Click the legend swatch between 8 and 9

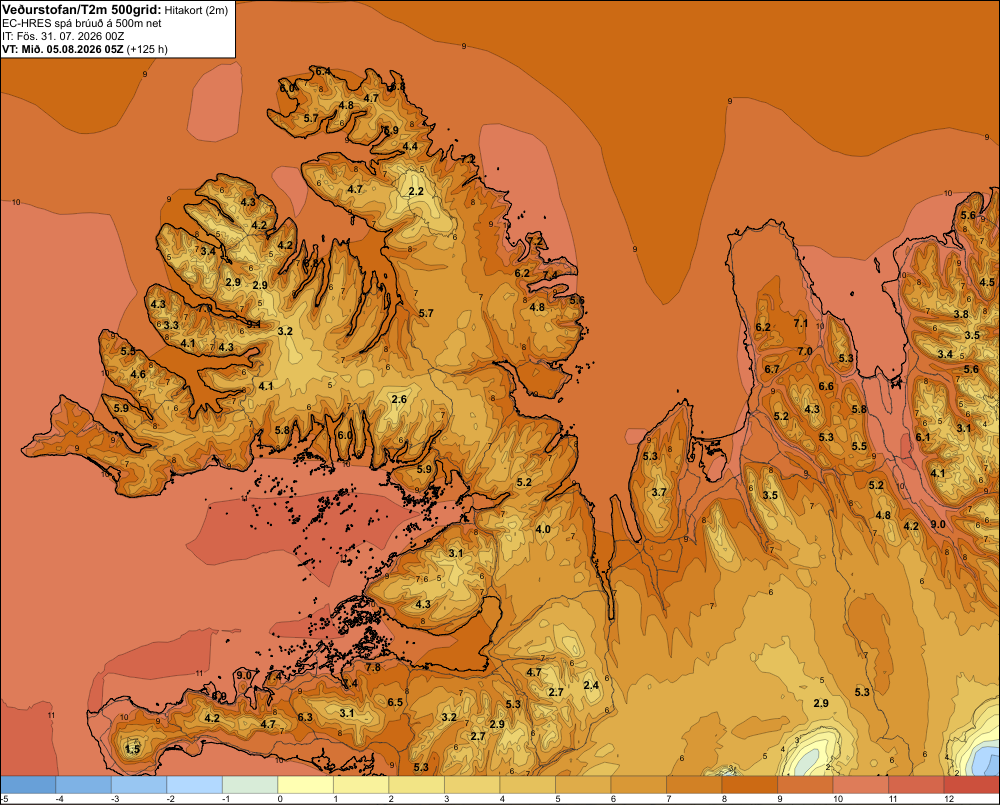pos(749,784)
